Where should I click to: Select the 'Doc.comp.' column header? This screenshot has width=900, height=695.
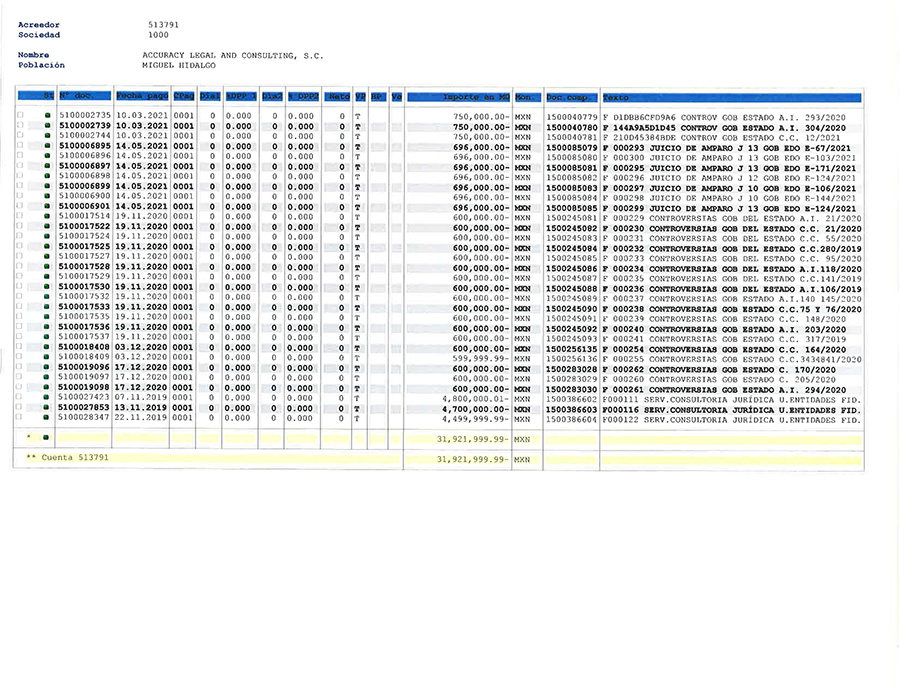coord(571,97)
